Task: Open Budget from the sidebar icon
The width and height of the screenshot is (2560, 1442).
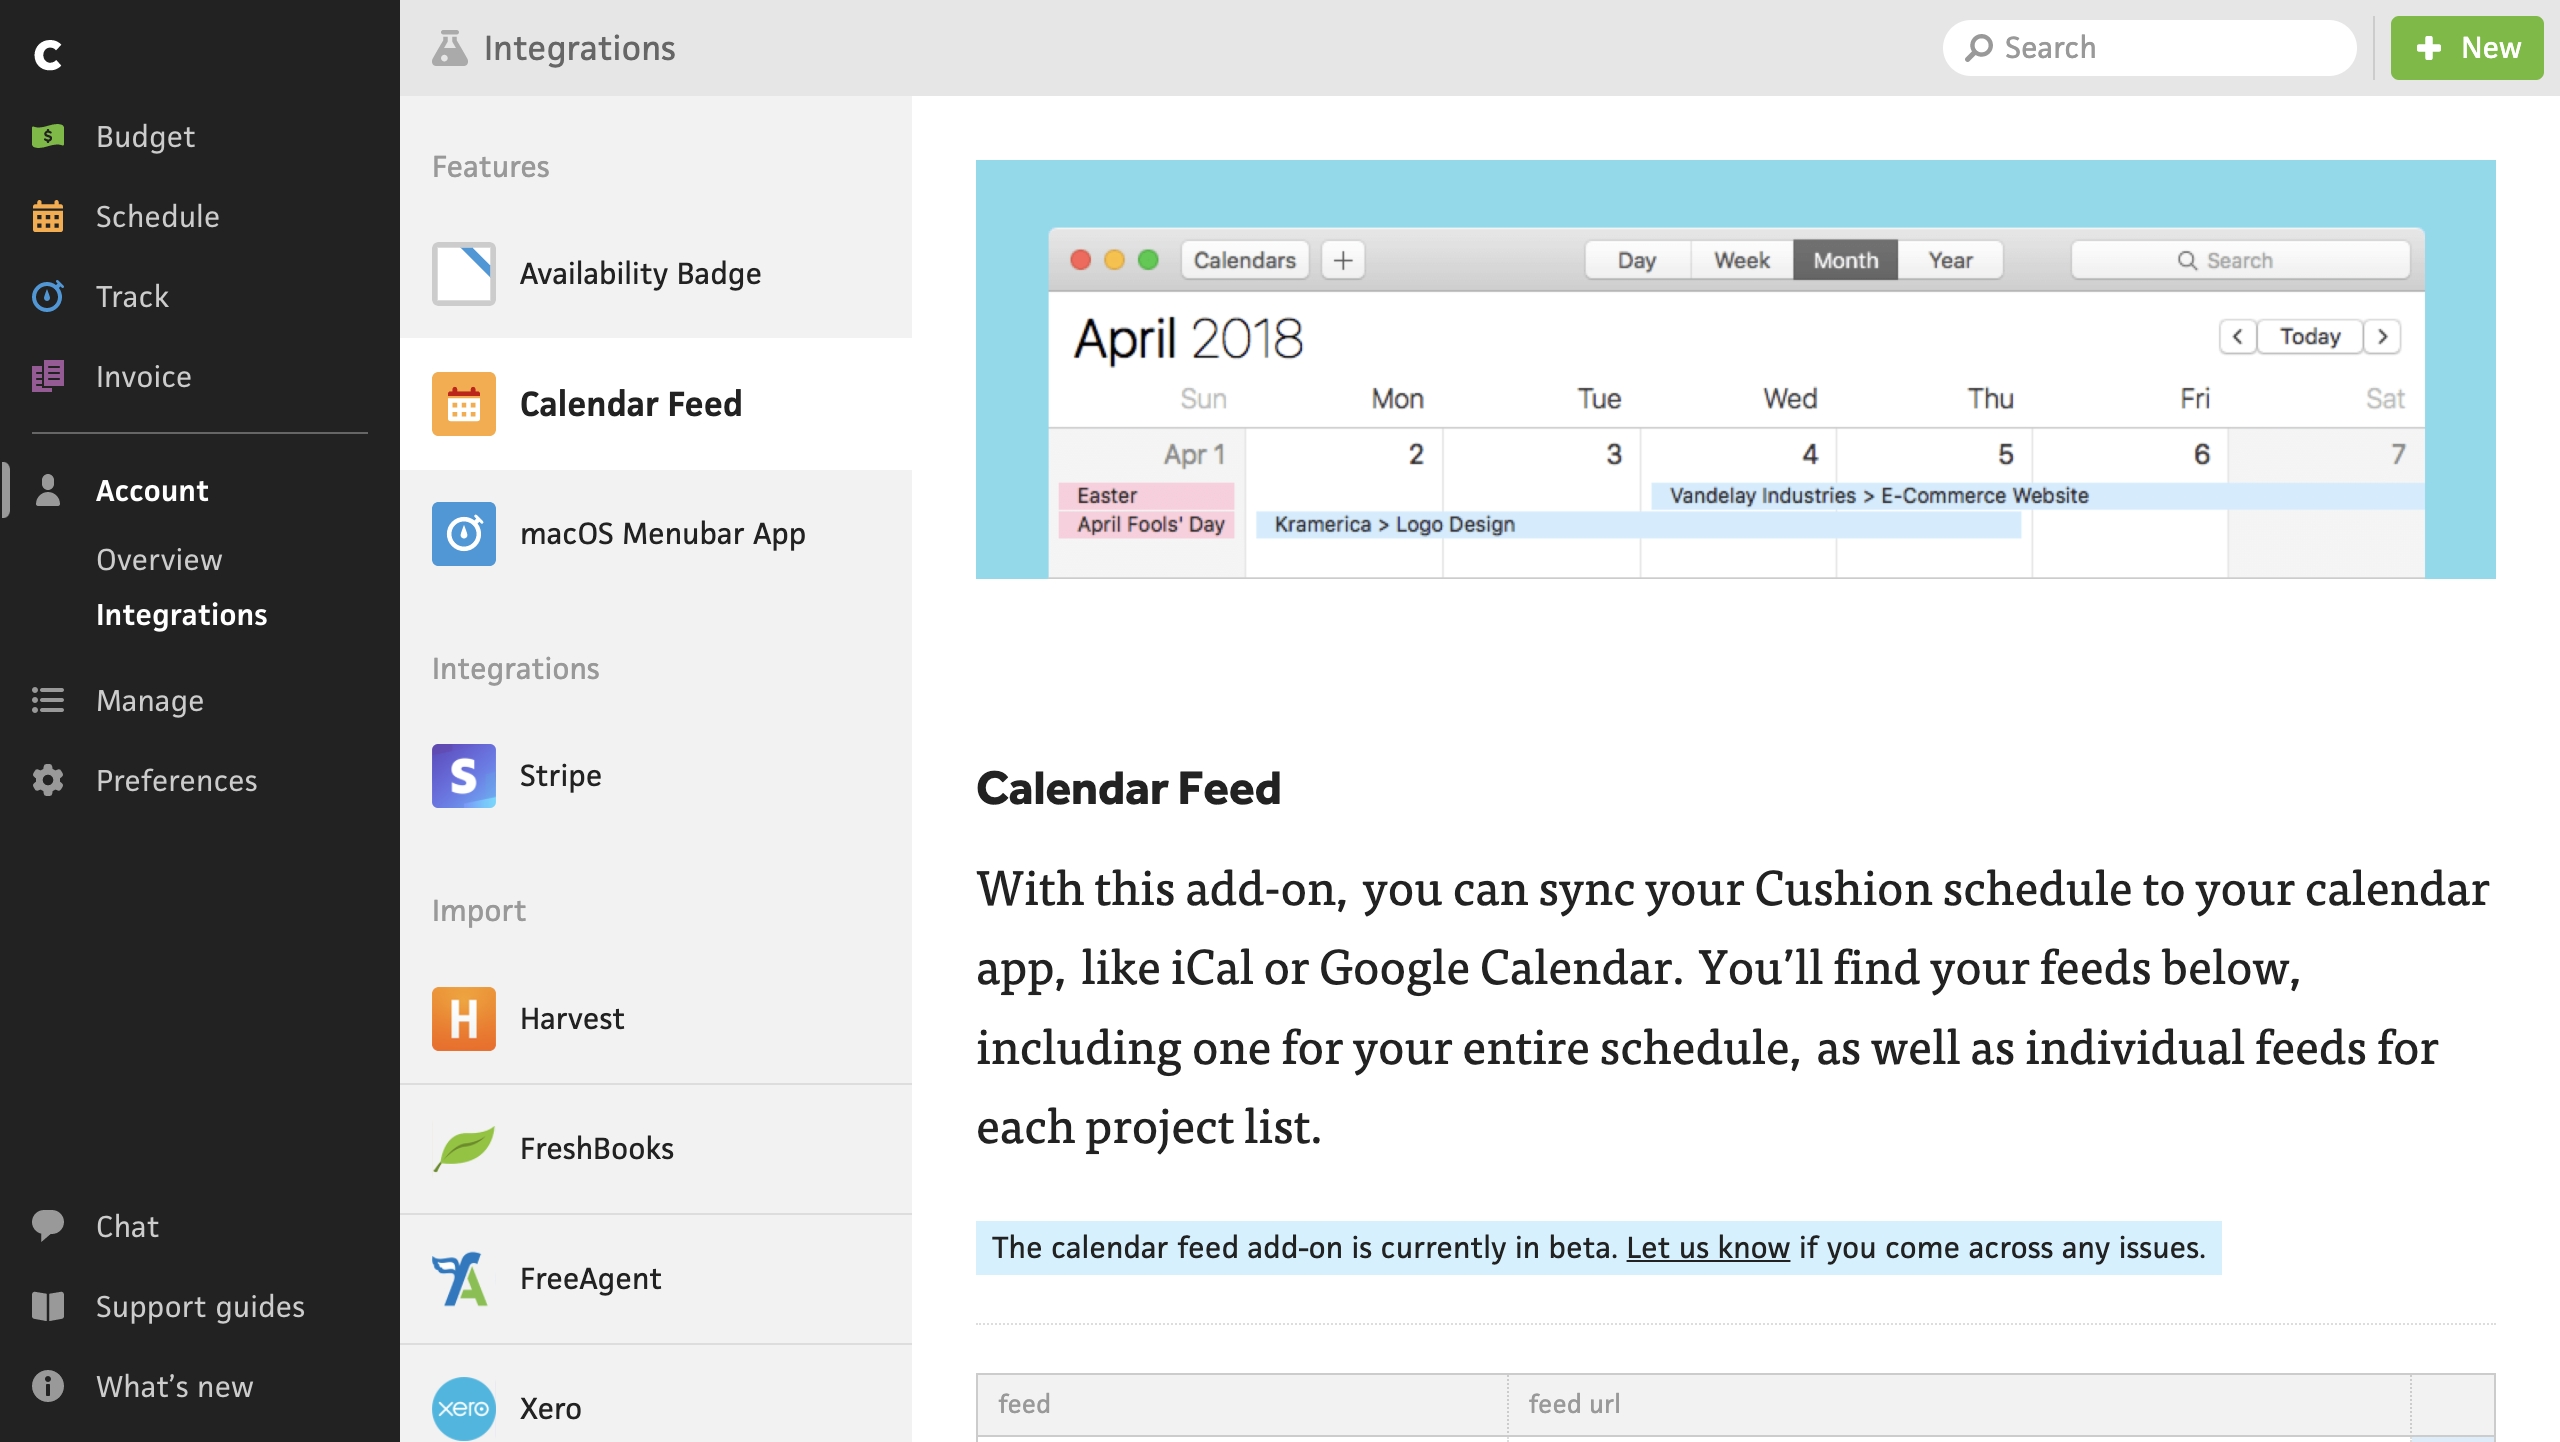Action: click(47, 136)
